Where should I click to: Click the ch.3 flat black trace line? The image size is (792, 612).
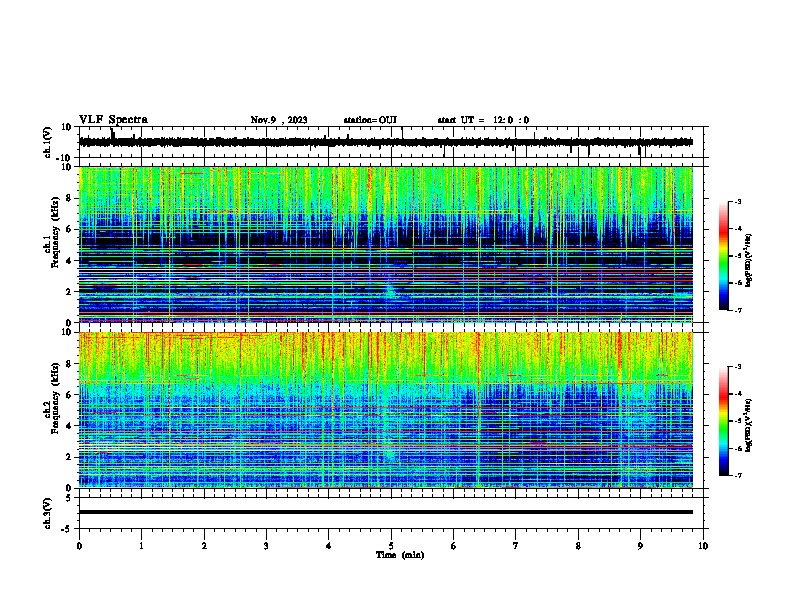coord(386,512)
